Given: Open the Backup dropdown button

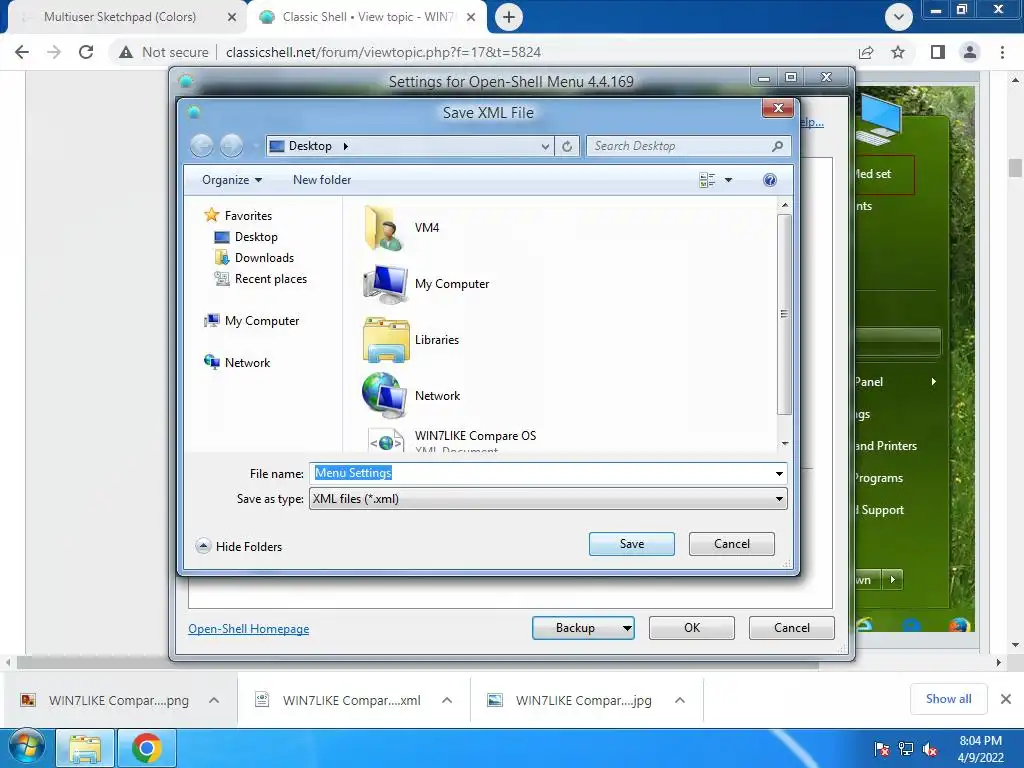Looking at the screenshot, I should 626,628.
